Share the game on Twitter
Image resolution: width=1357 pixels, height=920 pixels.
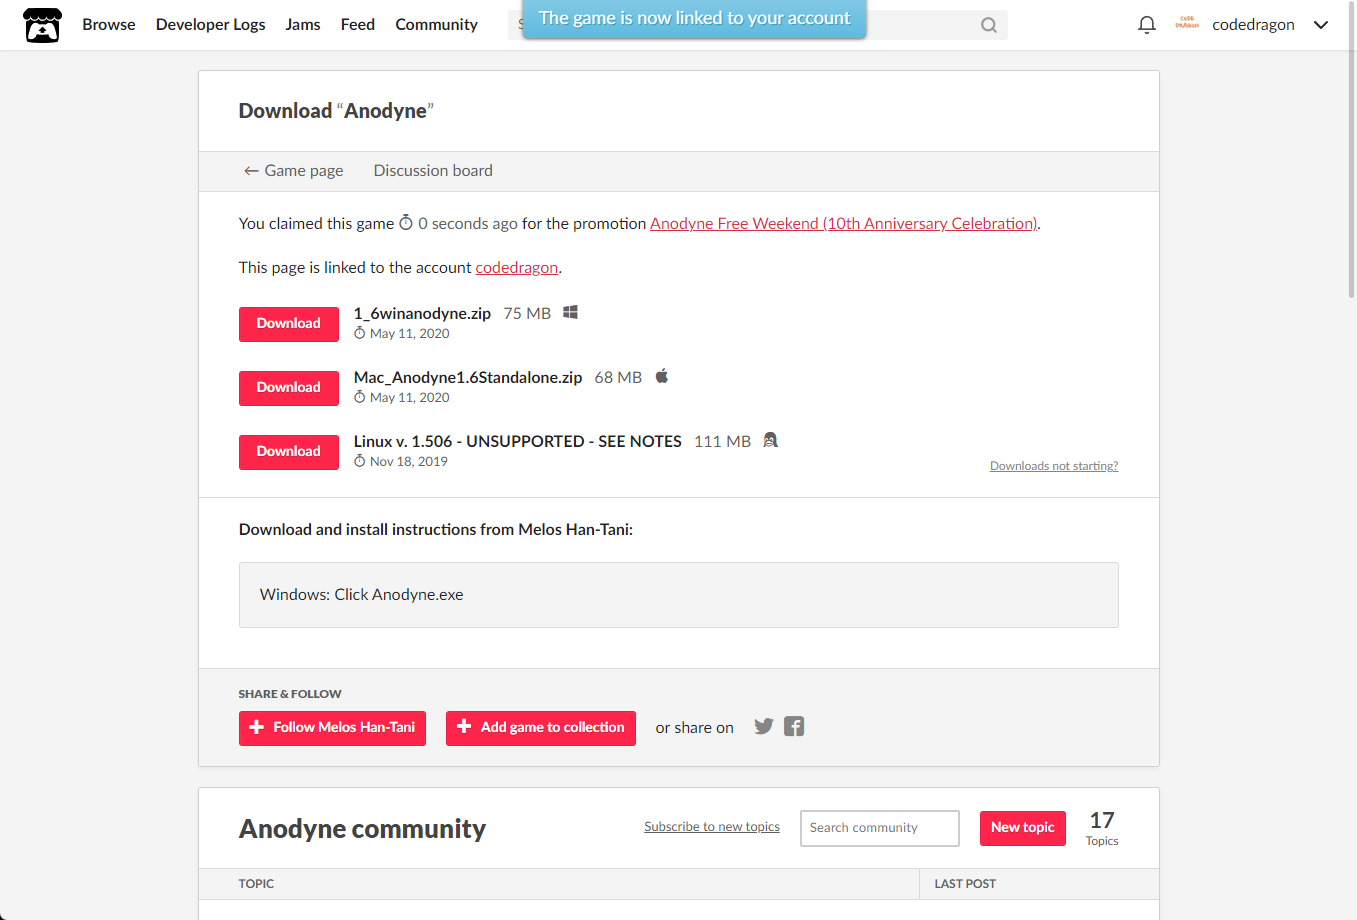tap(764, 727)
